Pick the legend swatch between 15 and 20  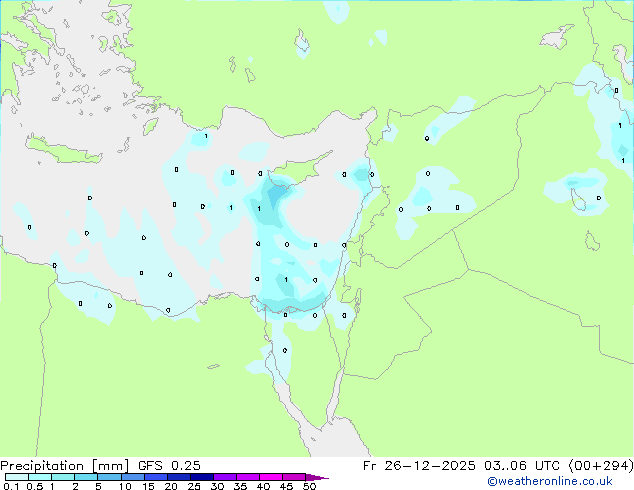[x=155, y=477]
